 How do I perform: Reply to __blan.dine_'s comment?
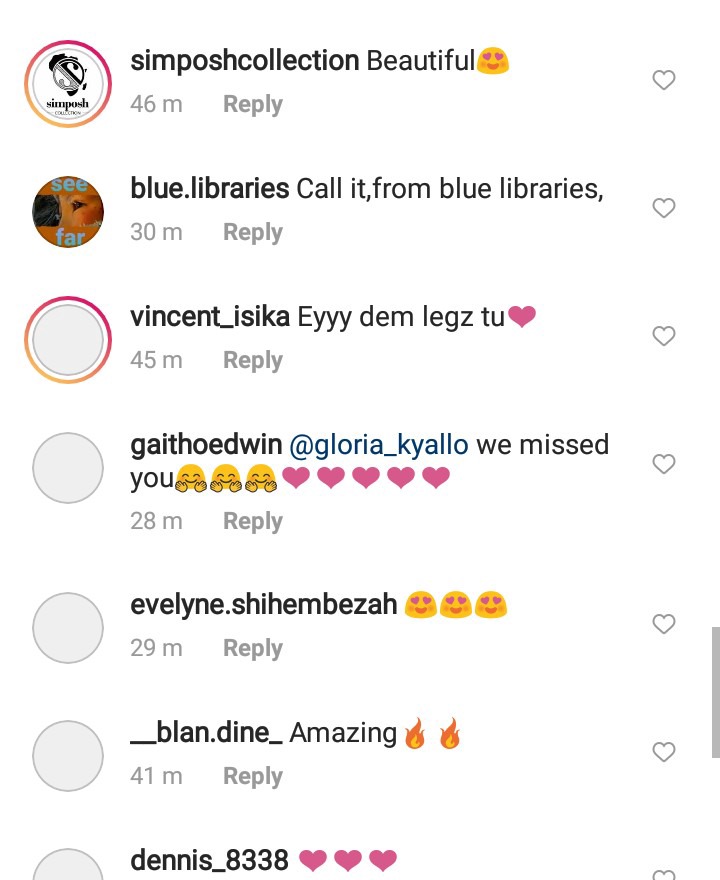coord(253,776)
